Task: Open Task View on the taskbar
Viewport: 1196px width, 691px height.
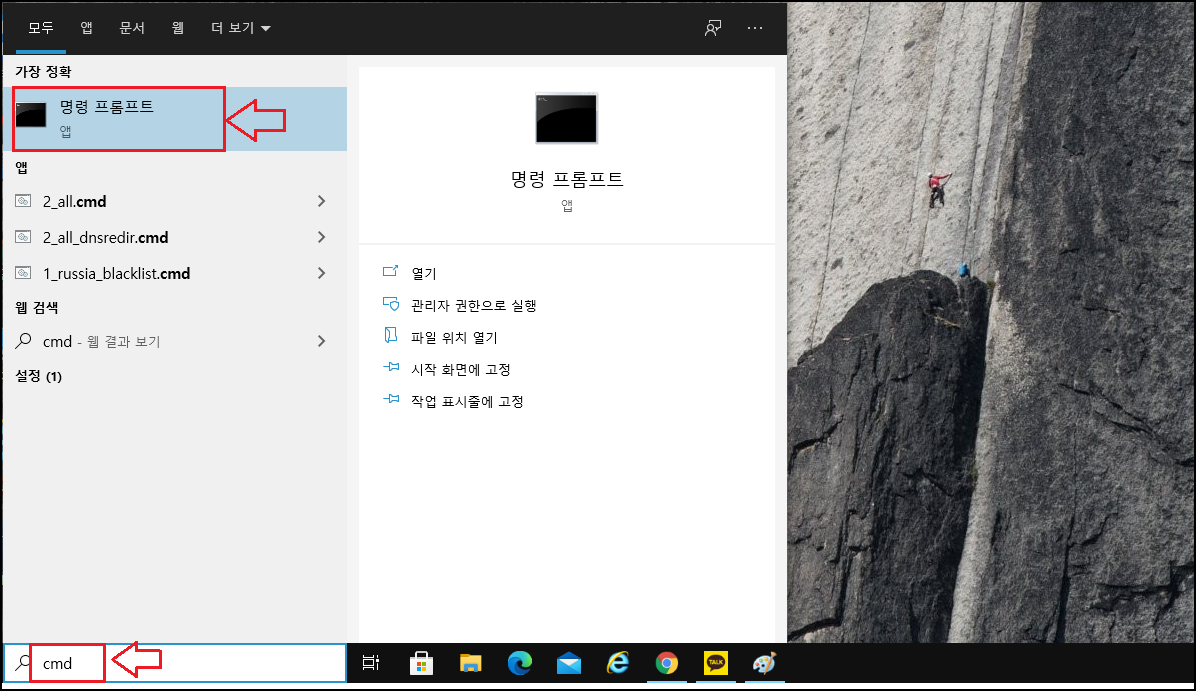Action: [x=371, y=664]
